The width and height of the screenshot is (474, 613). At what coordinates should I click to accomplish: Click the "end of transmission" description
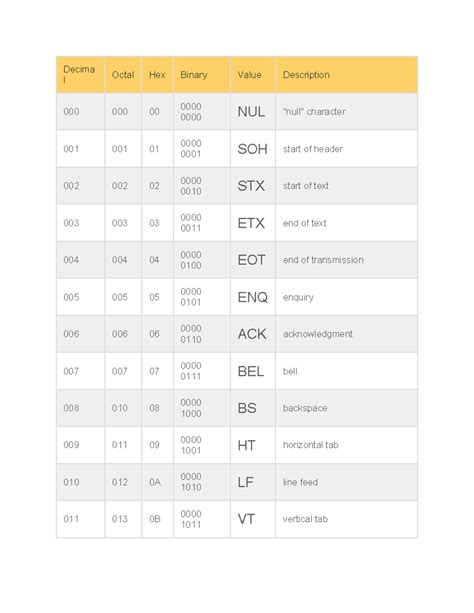click(323, 260)
